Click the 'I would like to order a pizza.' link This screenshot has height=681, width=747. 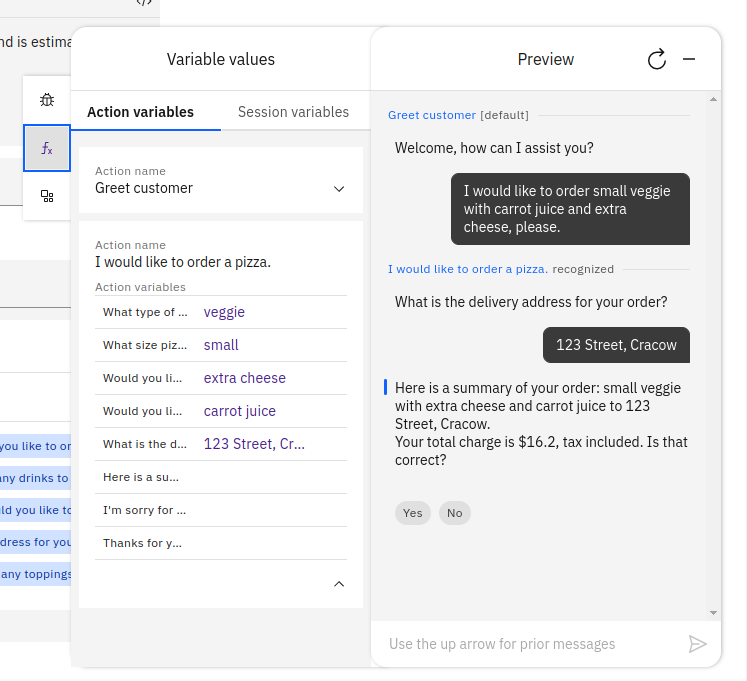(467, 269)
